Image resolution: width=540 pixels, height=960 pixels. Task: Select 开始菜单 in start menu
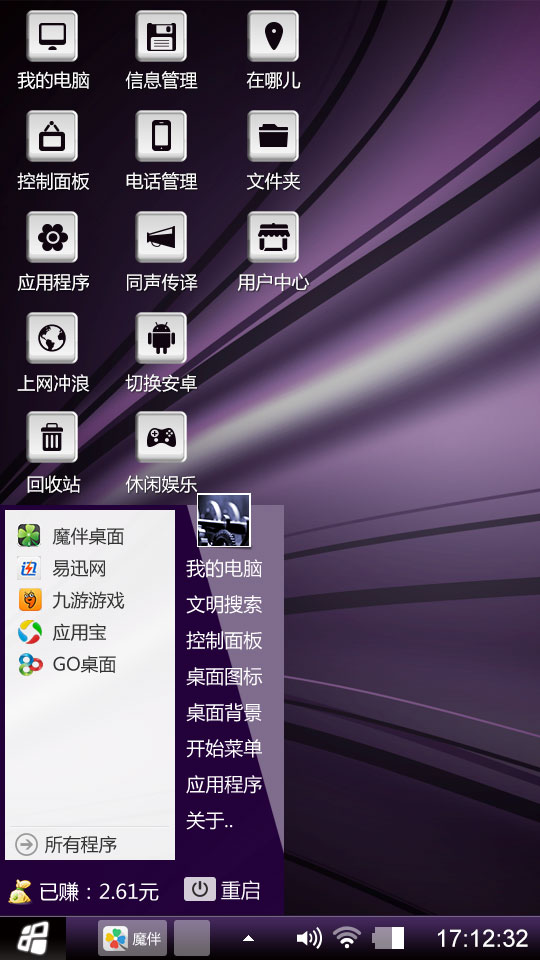224,749
